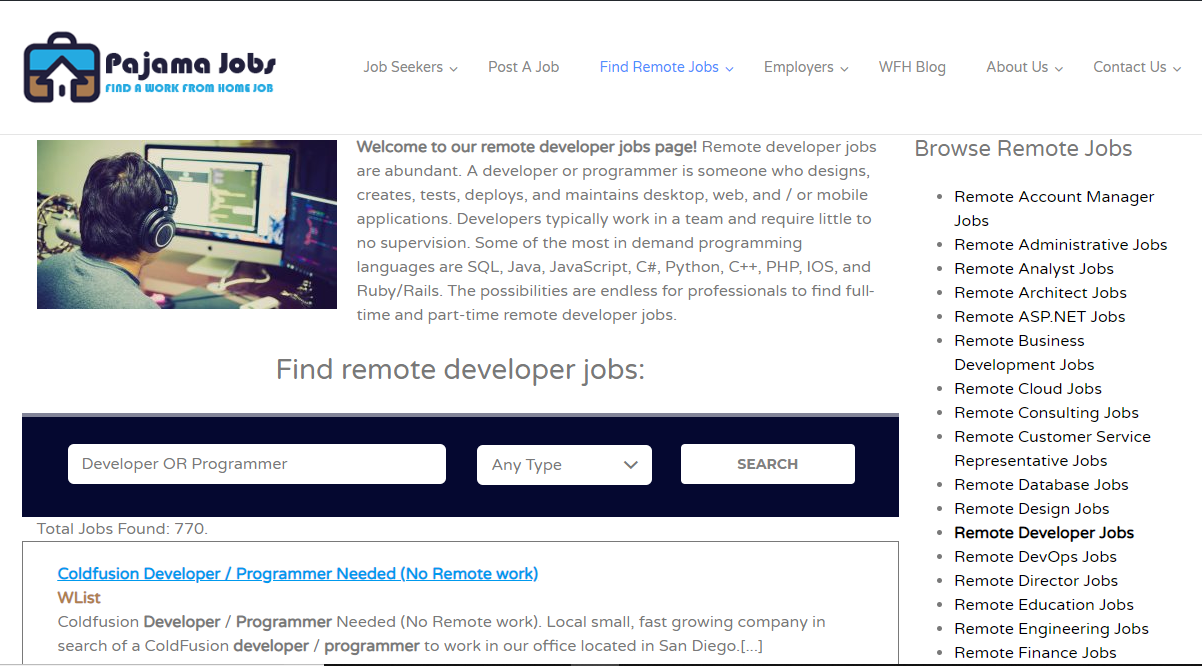
Task: Open Remote Engineering Jobs link
Action: tap(1051, 629)
